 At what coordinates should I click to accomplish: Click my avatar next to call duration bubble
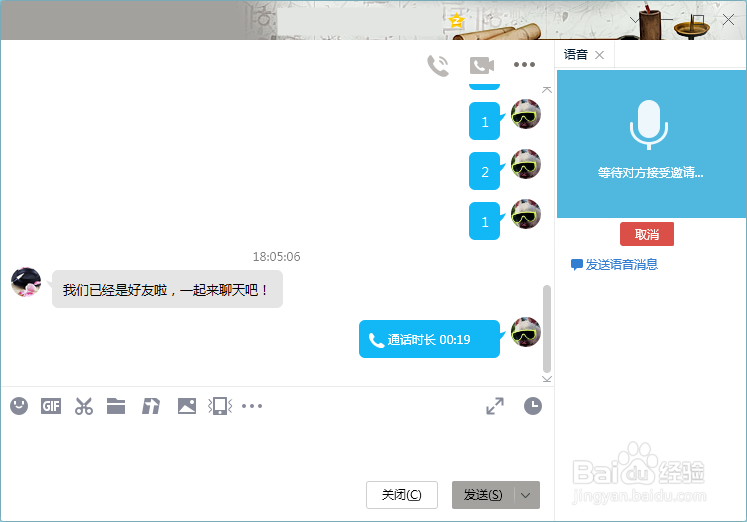(526, 331)
